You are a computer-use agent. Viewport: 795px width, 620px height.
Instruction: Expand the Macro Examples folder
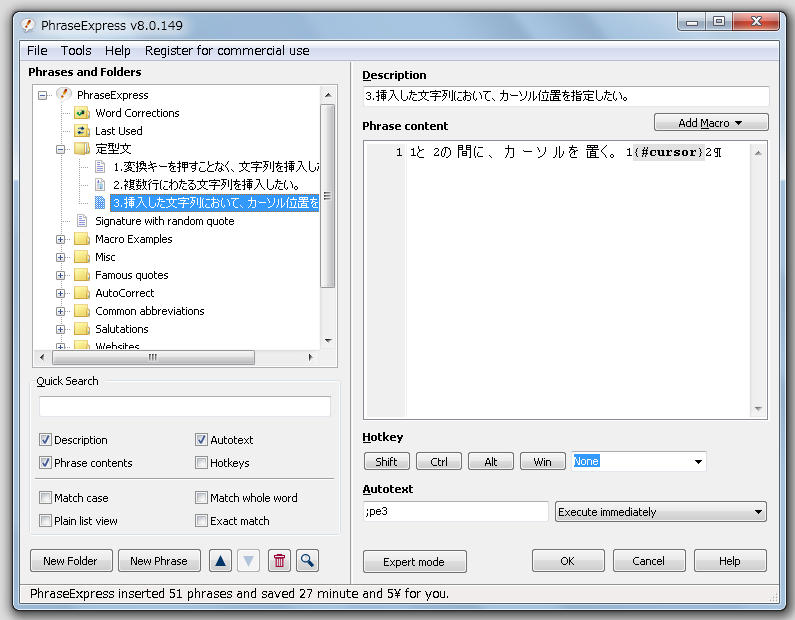pos(60,239)
